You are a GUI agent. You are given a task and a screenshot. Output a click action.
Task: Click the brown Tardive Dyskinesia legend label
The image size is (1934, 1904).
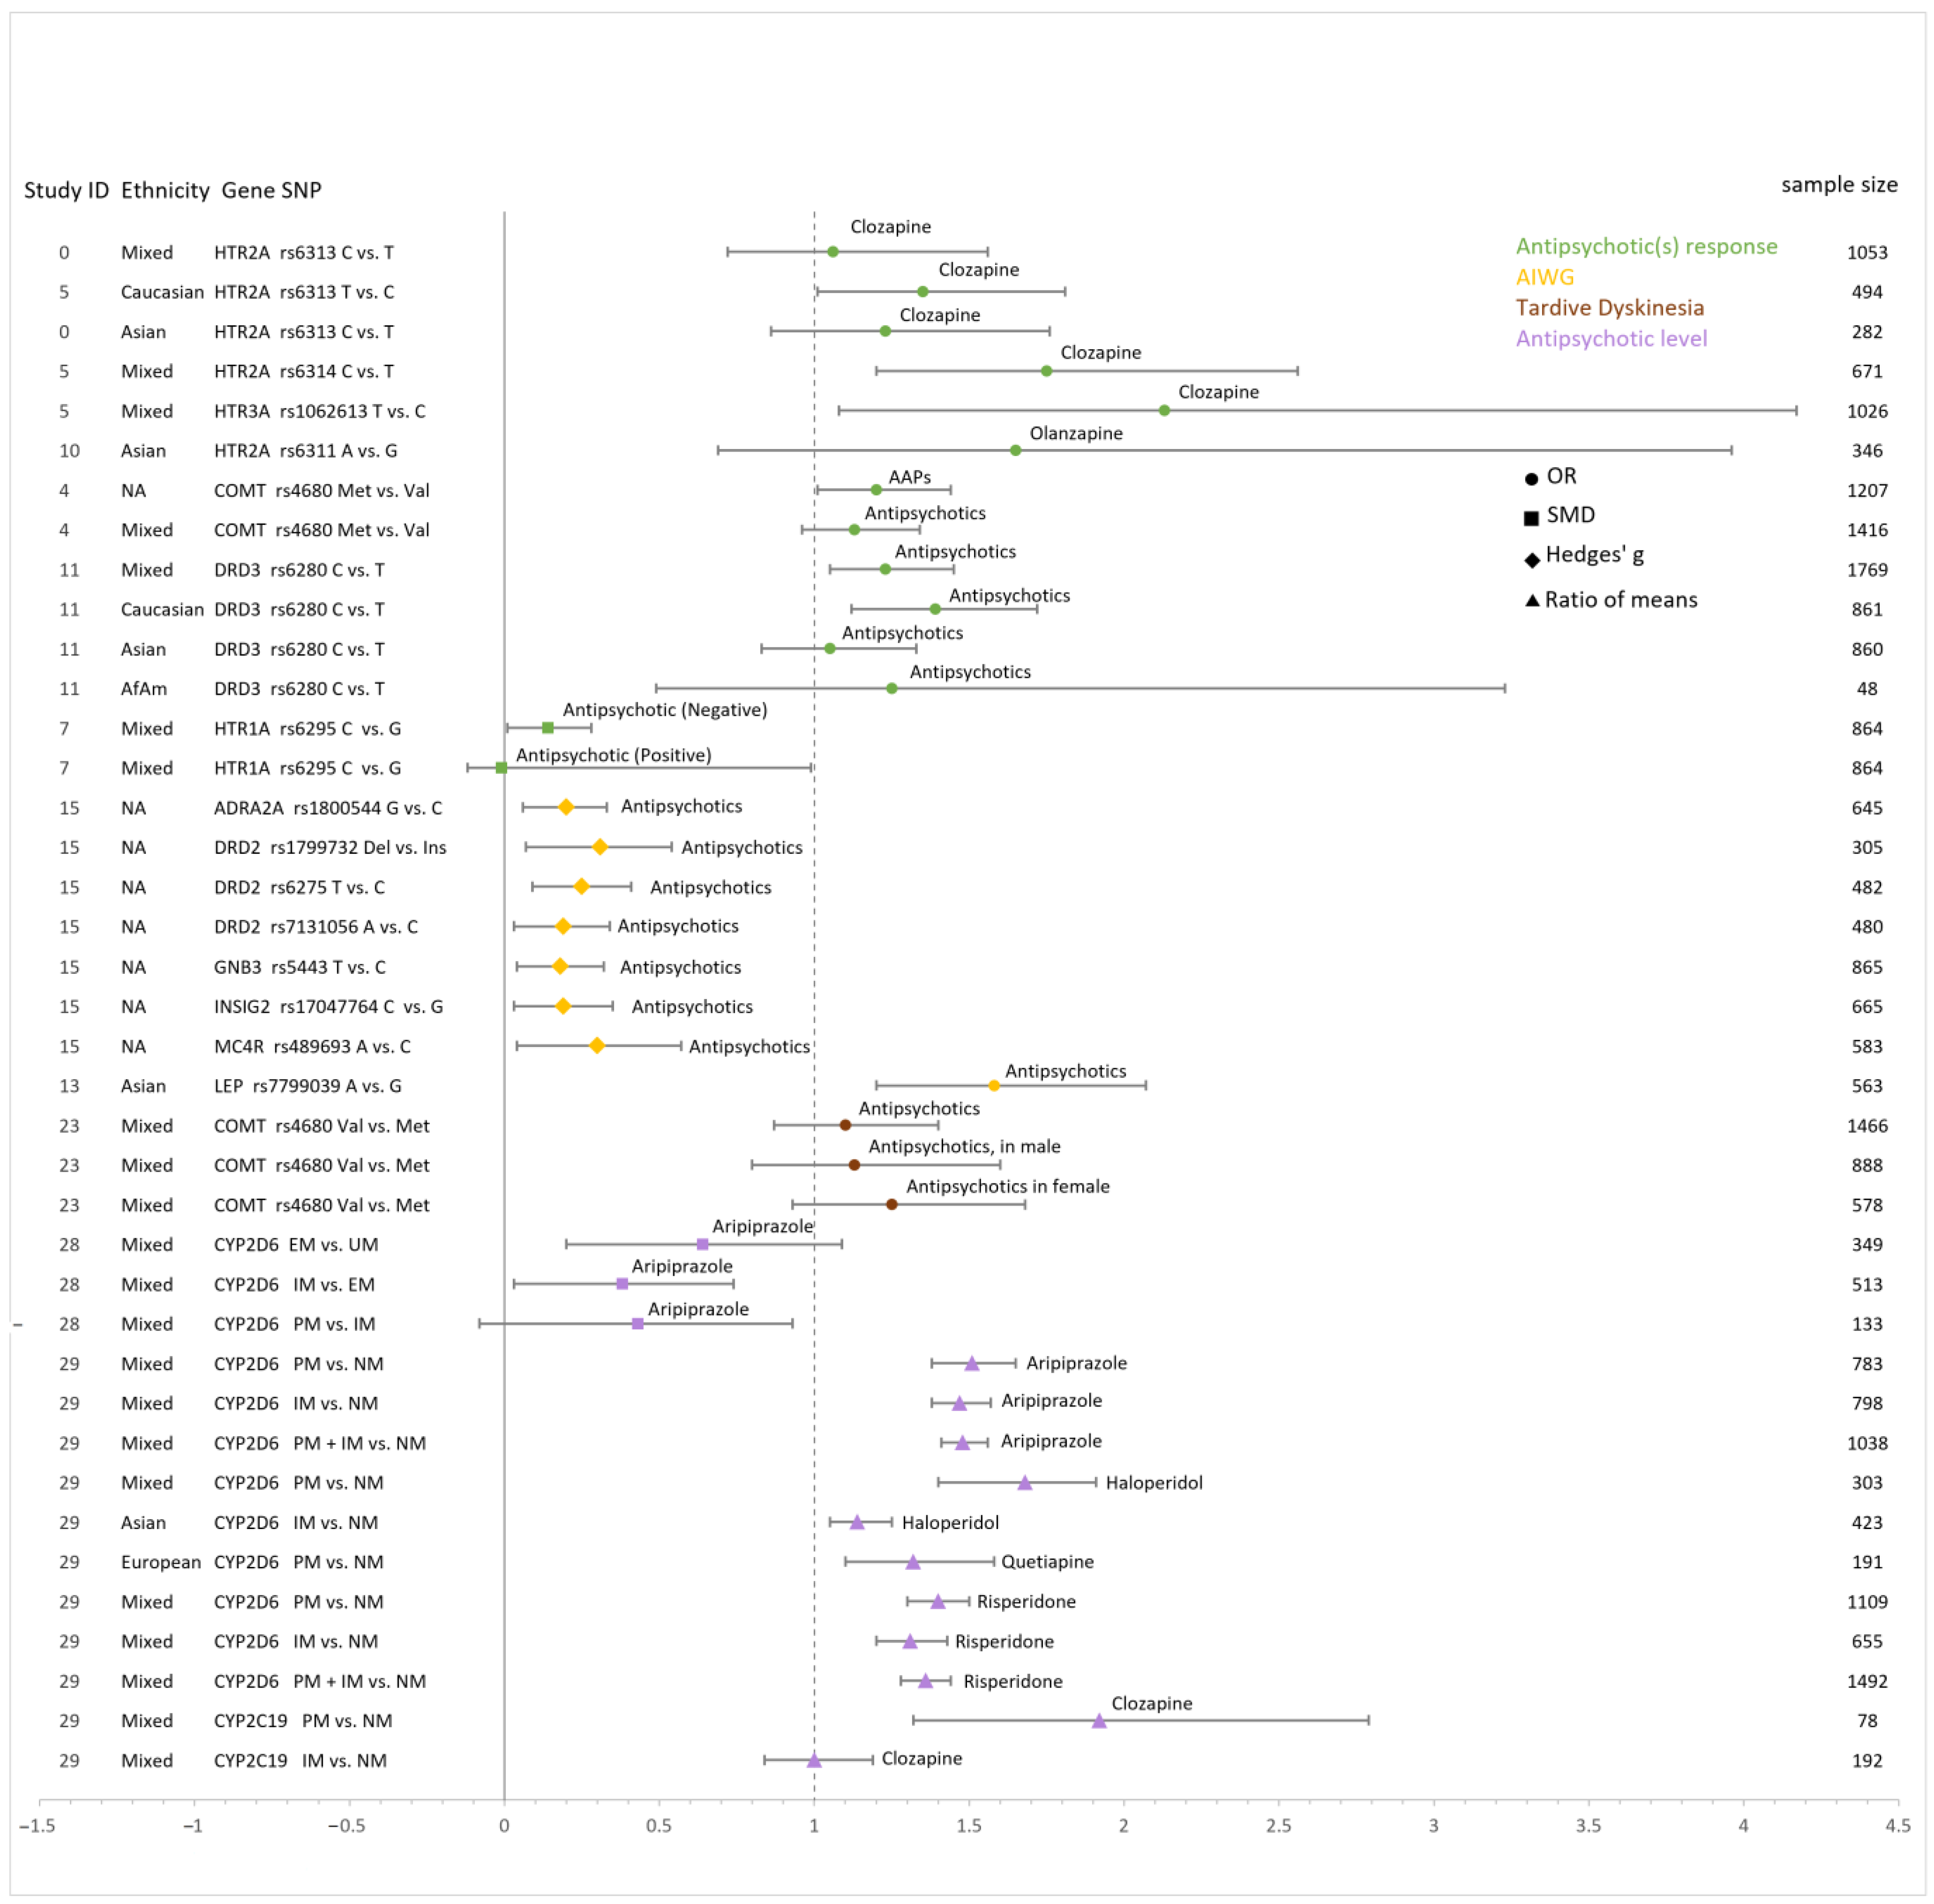click(1609, 307)
